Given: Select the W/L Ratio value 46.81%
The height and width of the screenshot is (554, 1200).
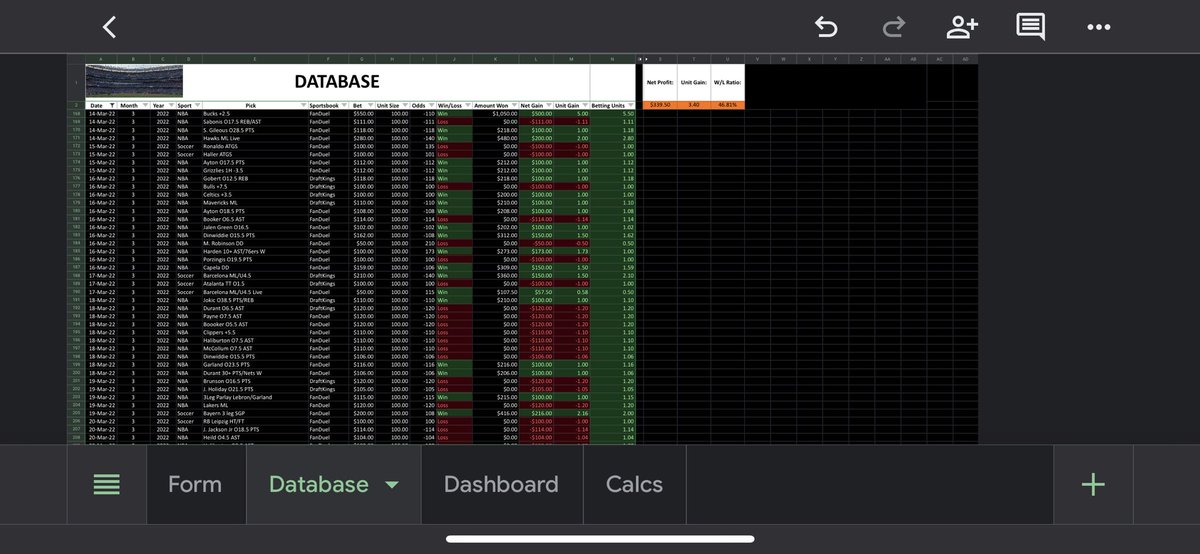Looking at the screenshot, I should pyautogui.click(x=727, y=105).
